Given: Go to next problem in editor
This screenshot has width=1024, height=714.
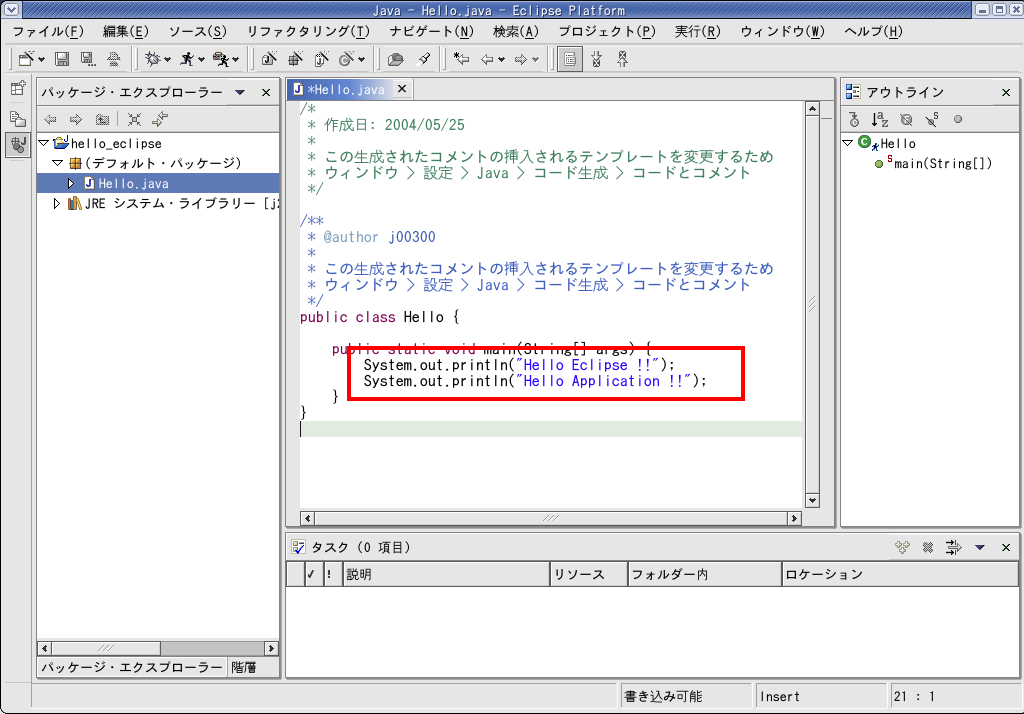Looking at the screenshot, I should point(596,59).
